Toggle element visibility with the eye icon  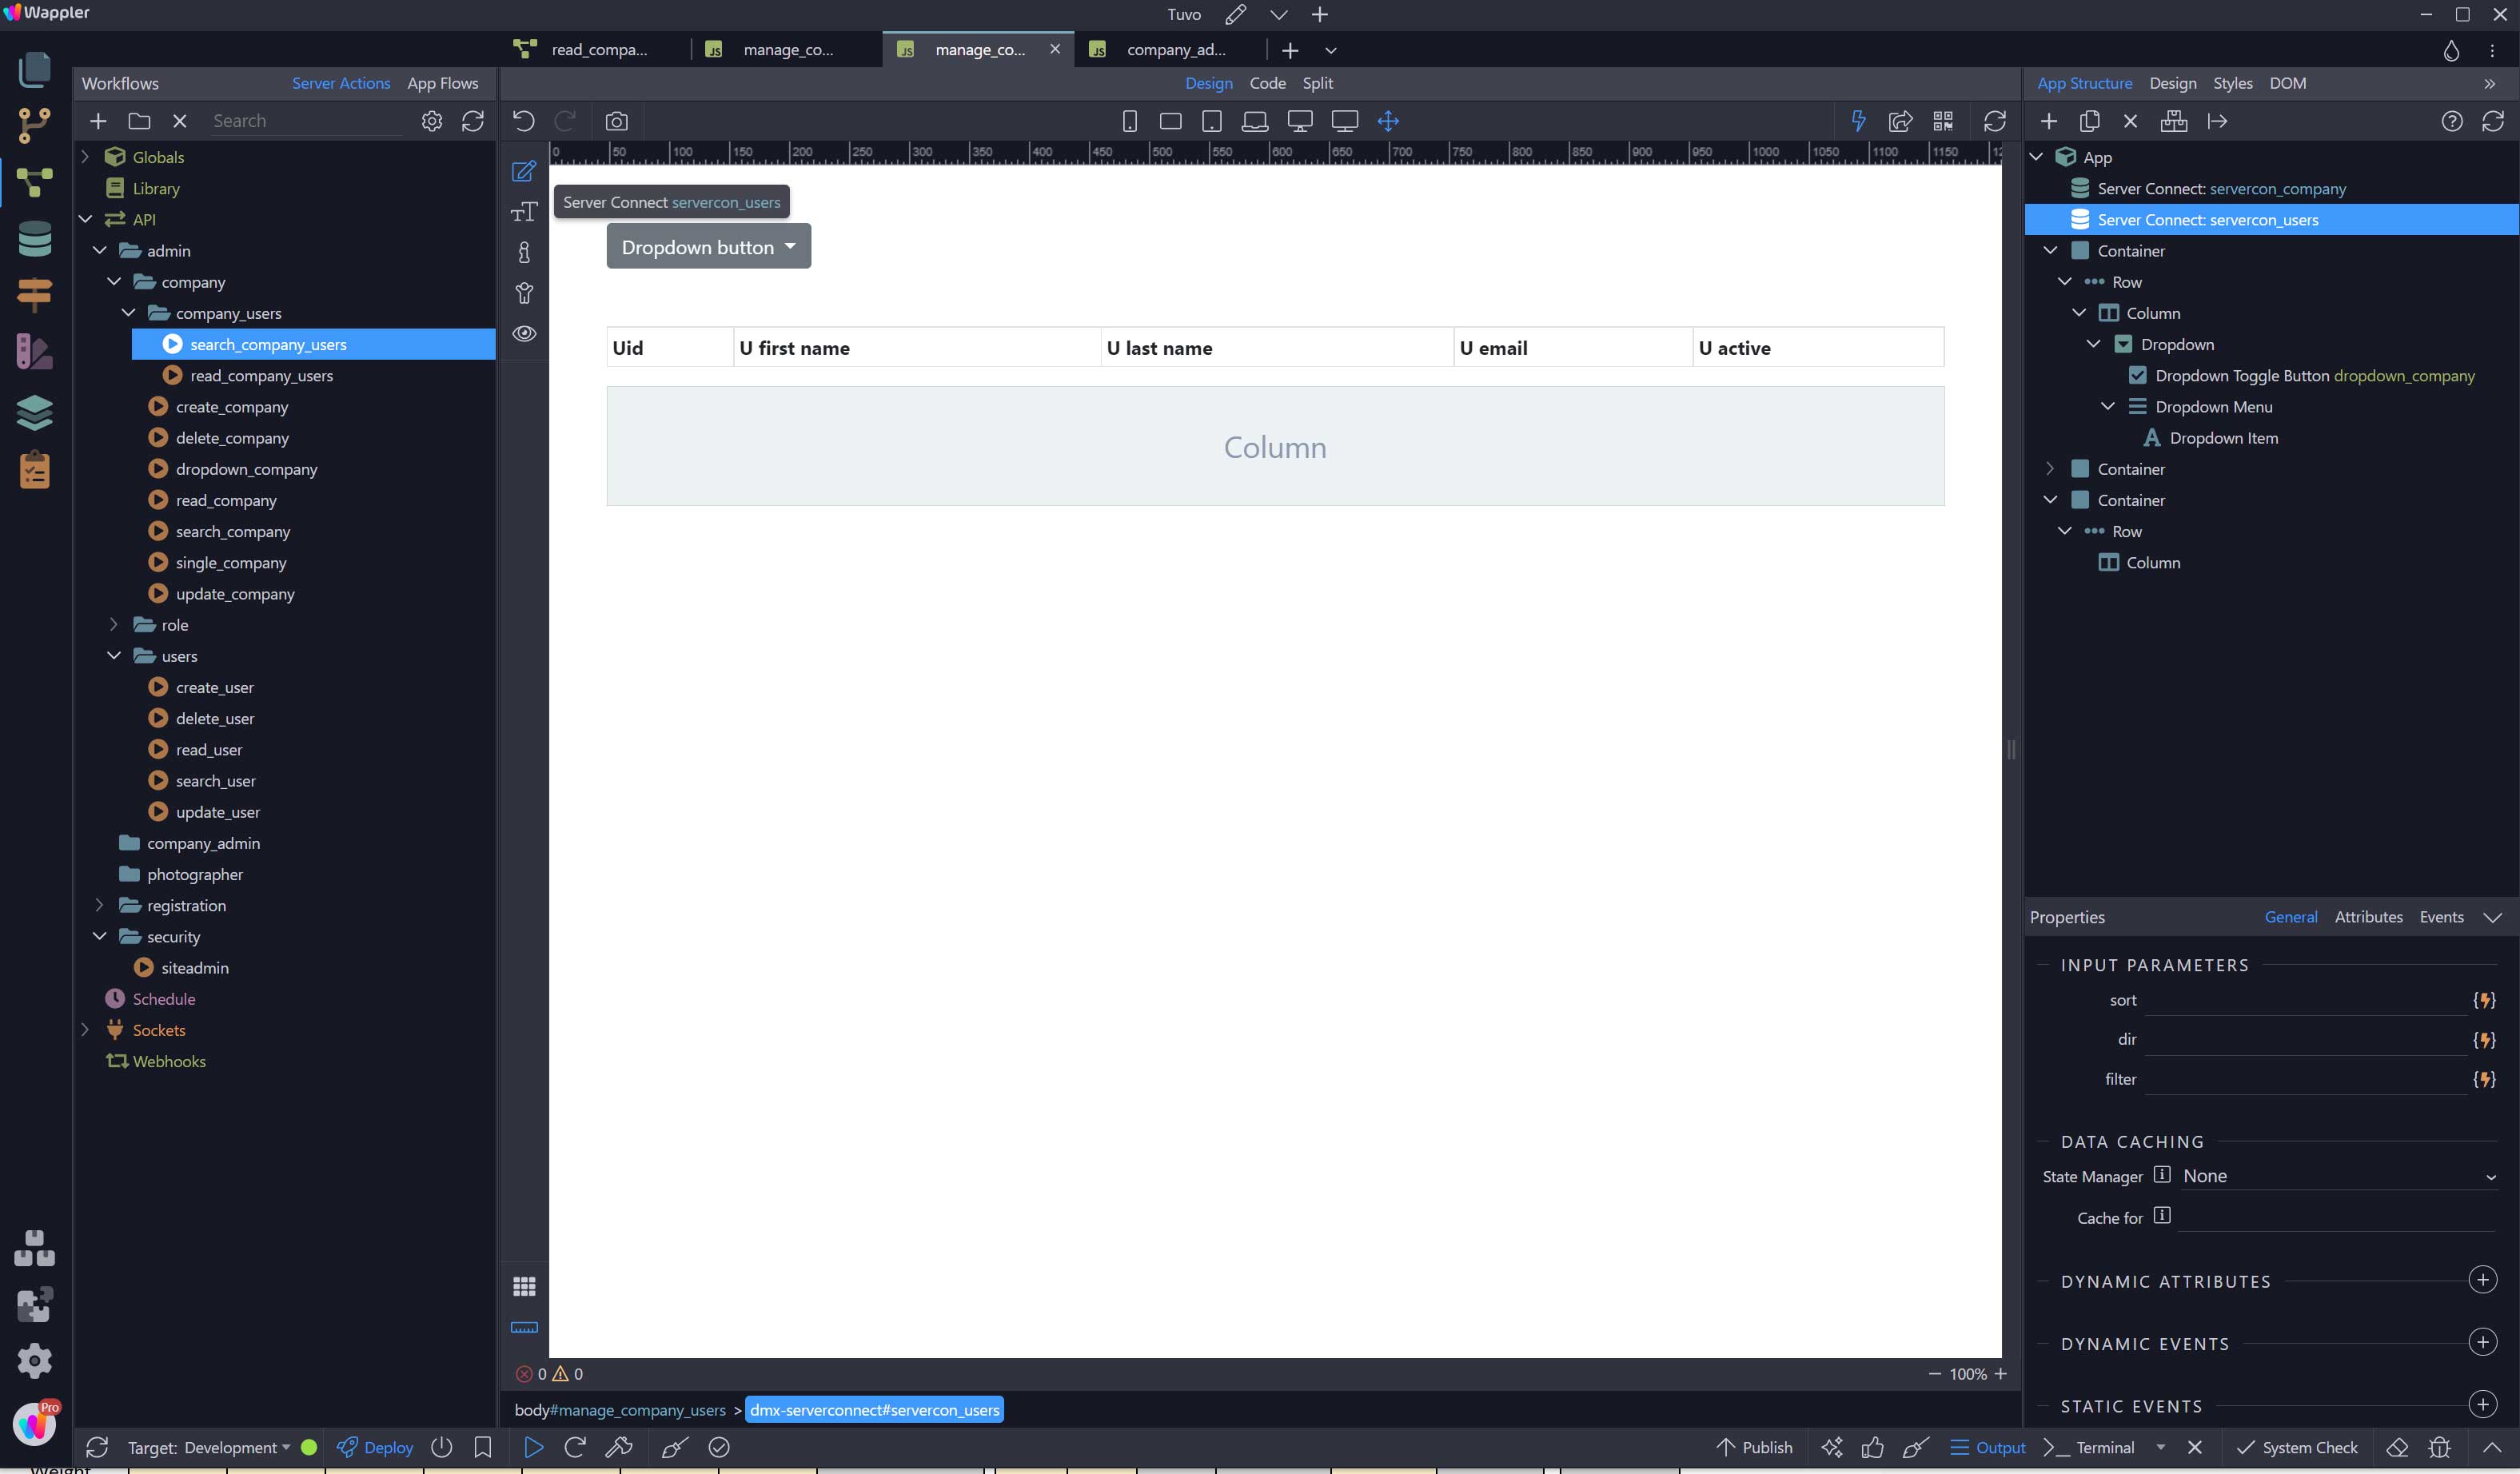coord(524,334)
